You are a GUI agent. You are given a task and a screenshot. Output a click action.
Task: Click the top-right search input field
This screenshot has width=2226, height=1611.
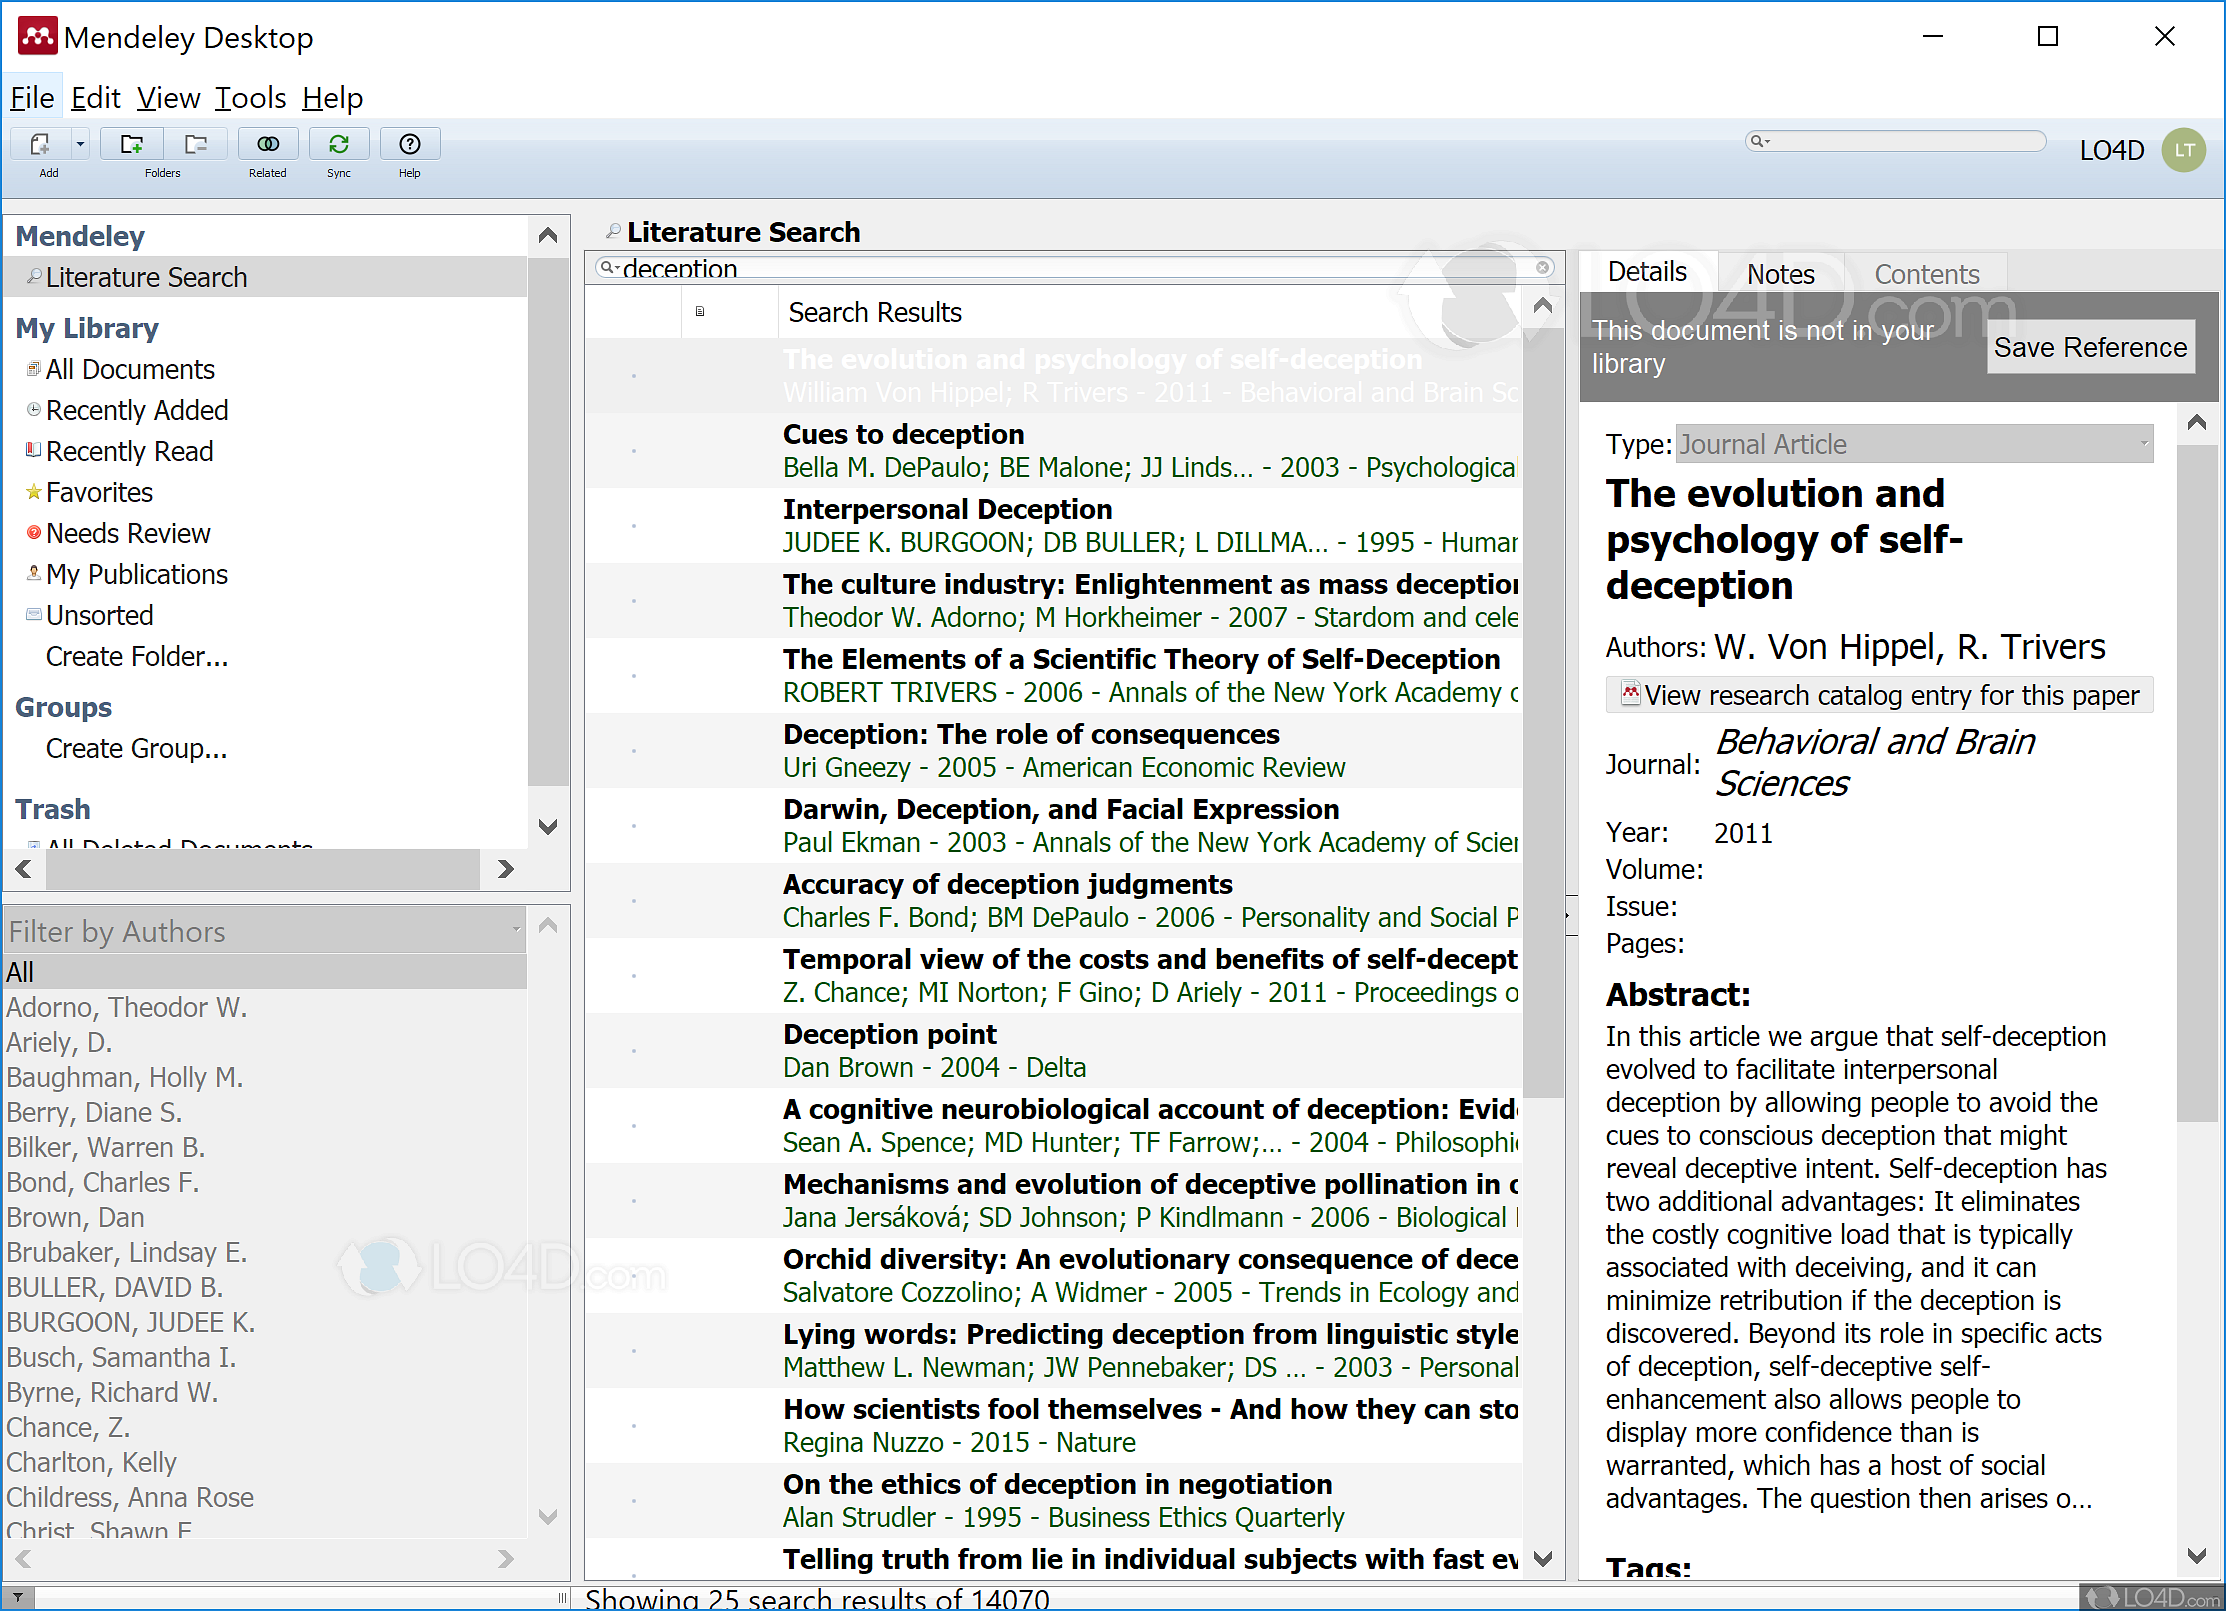click(1900, 142)
